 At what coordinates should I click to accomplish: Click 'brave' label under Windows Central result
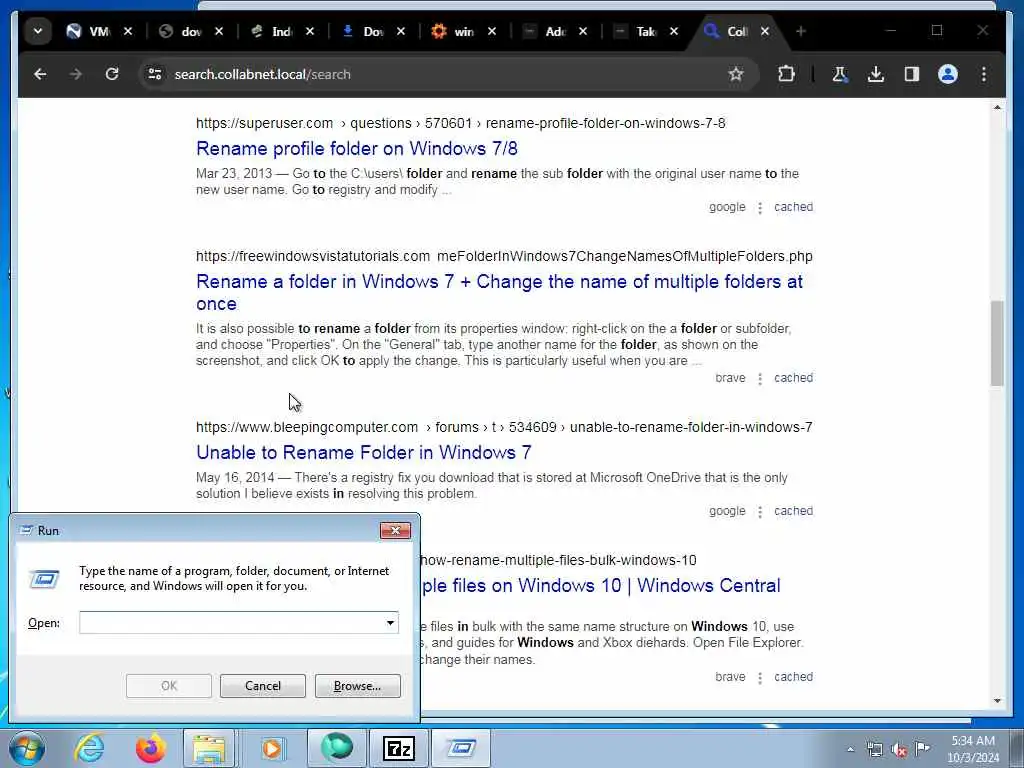(x=730, y=677)
